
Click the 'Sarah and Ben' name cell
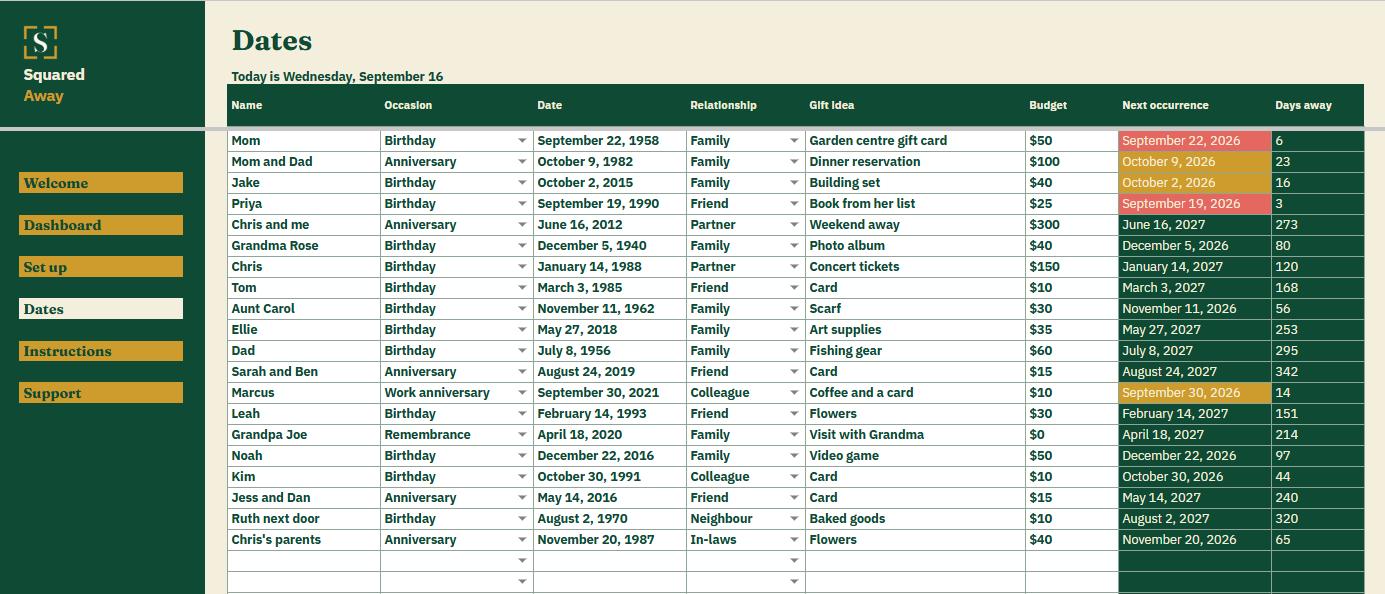304,372
